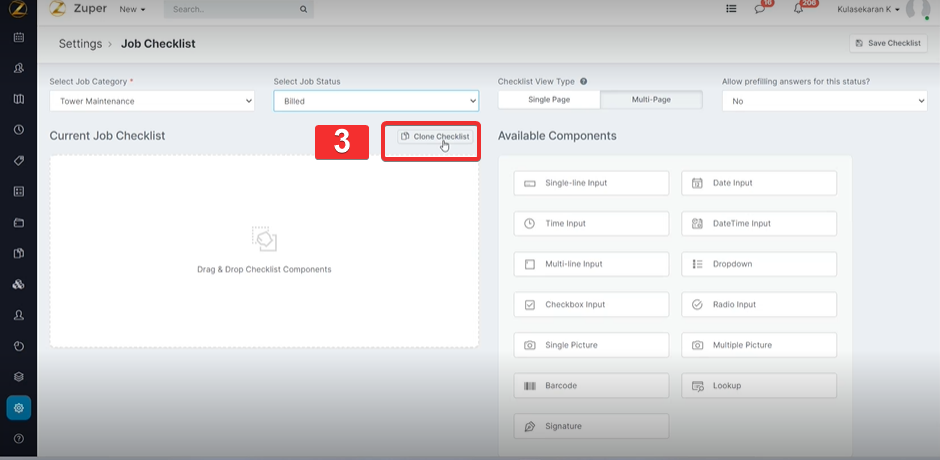Switch checklist view to Multi-Page
Viewport: 940px width, 460px height.
tap(651, 100)
